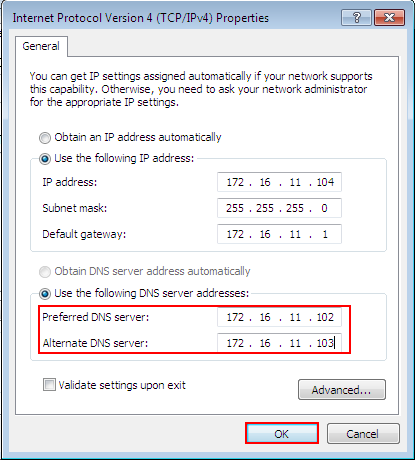Click the Default gateway input field

tap(279, 234)
